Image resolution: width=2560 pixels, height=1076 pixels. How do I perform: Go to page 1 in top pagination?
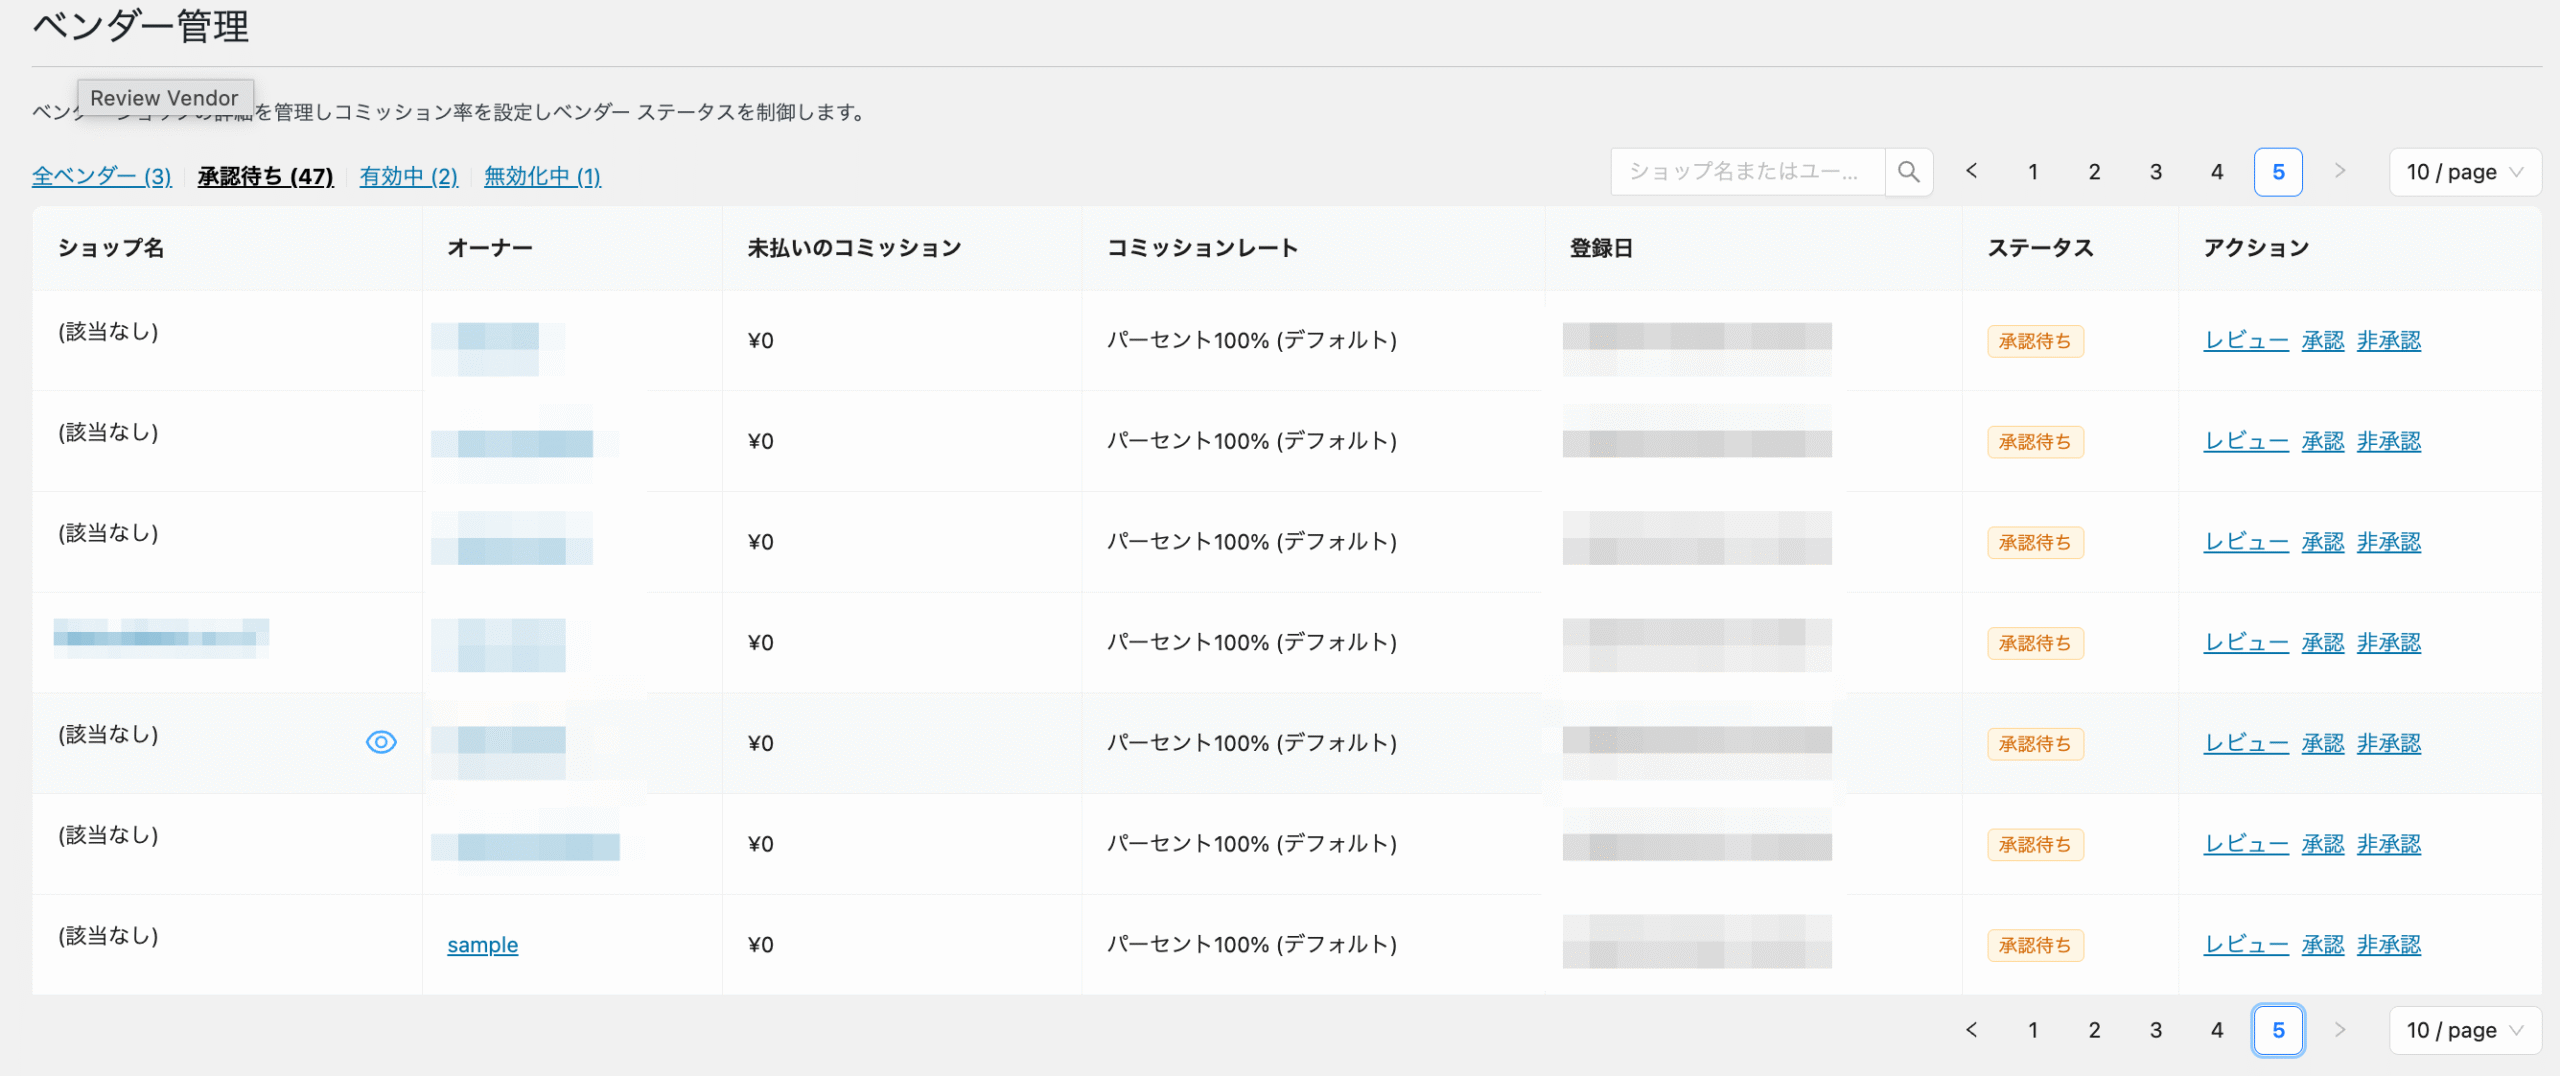(2033, 172)
